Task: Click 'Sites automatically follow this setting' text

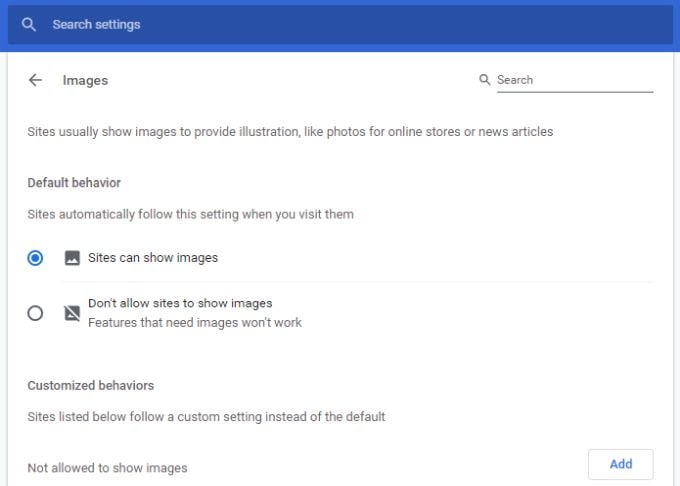Action: tap(190, 214)
